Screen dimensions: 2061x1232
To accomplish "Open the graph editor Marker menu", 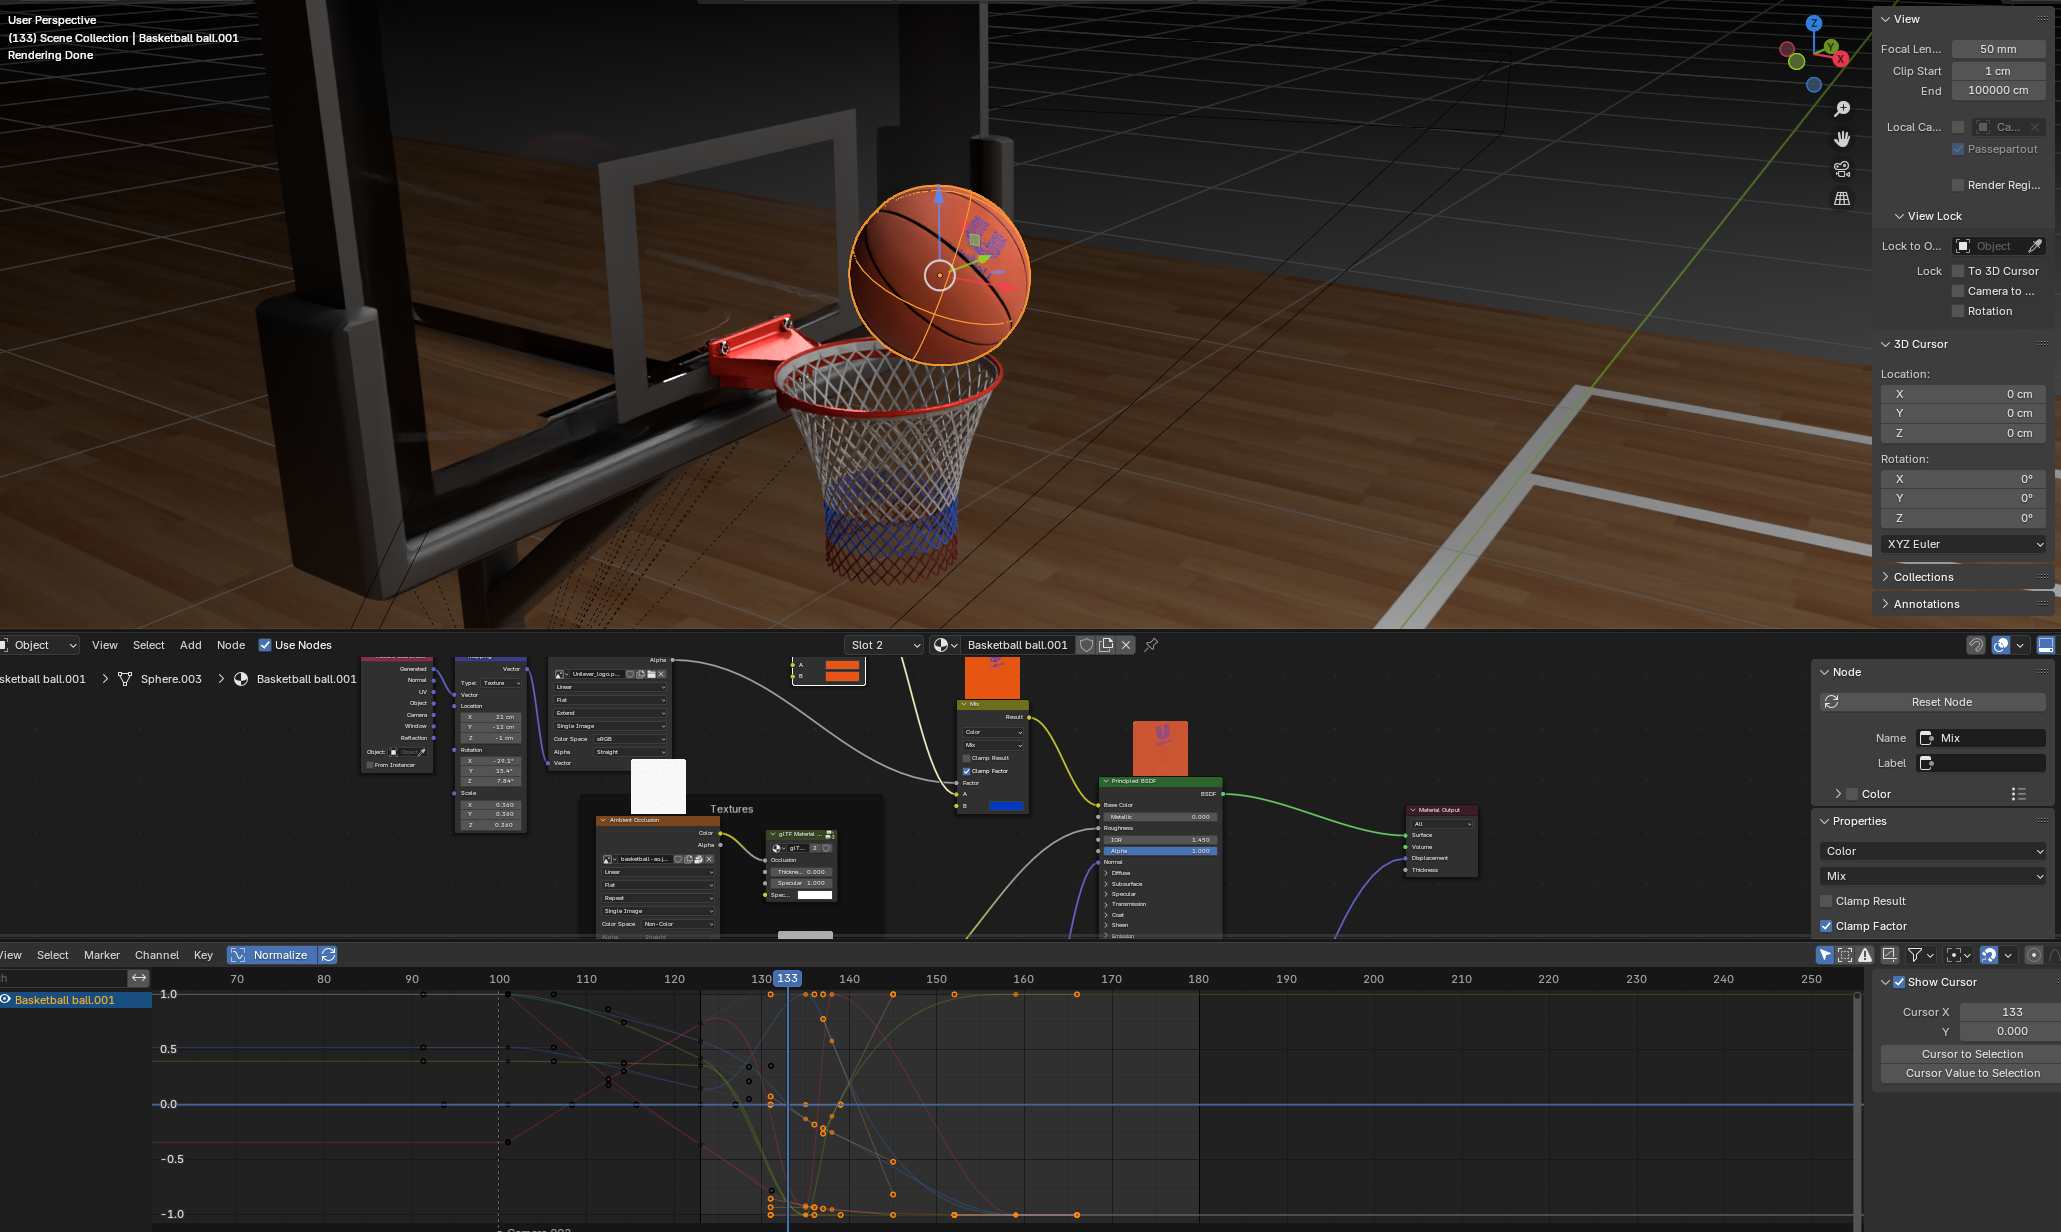I will (x=101, y=955).
